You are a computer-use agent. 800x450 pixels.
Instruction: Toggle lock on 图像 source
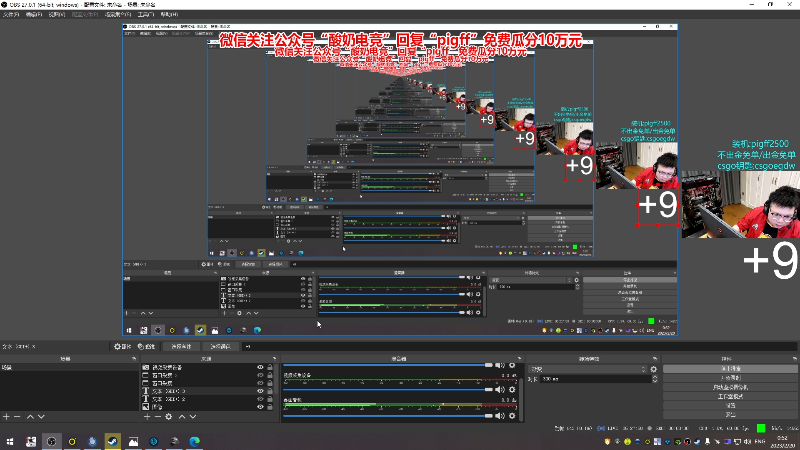coord(270,407)
